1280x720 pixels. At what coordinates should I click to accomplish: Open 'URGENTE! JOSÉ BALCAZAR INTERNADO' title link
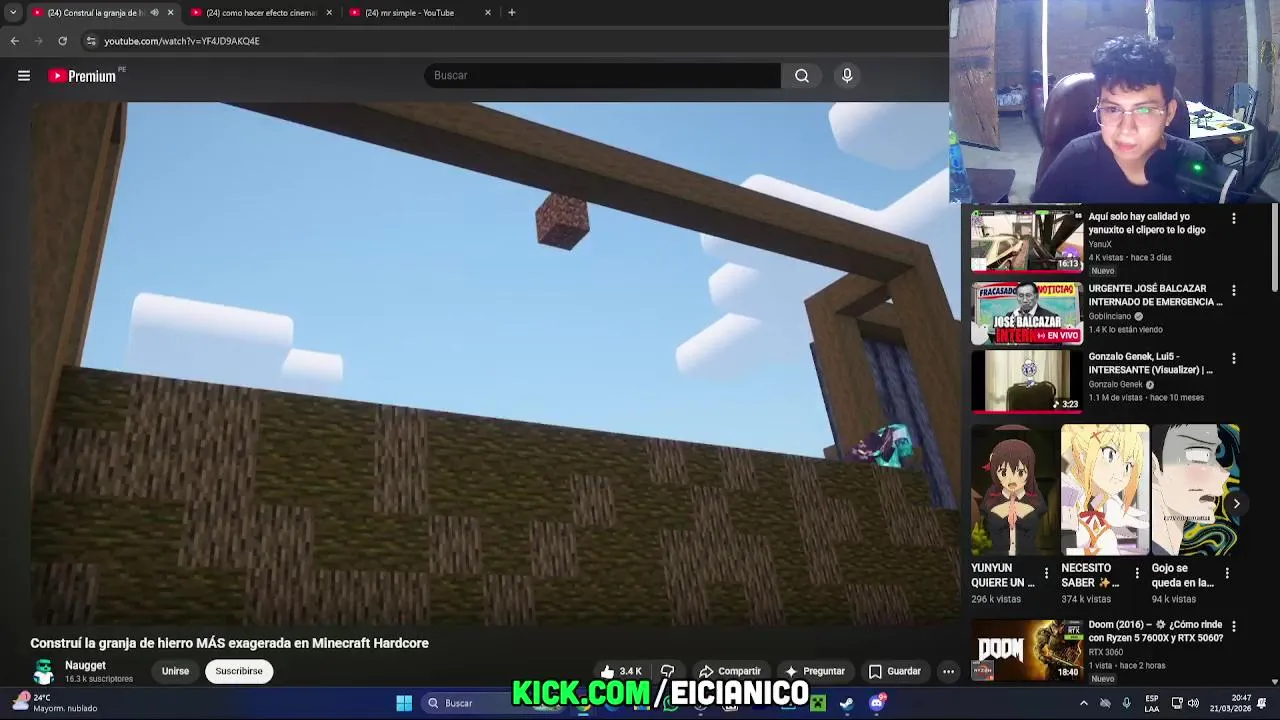click(x=1155, y=295)
